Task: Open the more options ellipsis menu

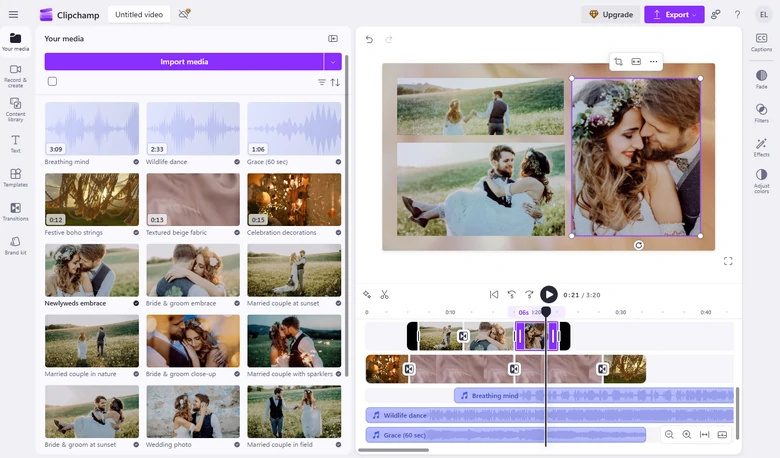Action: coord(653,61)
